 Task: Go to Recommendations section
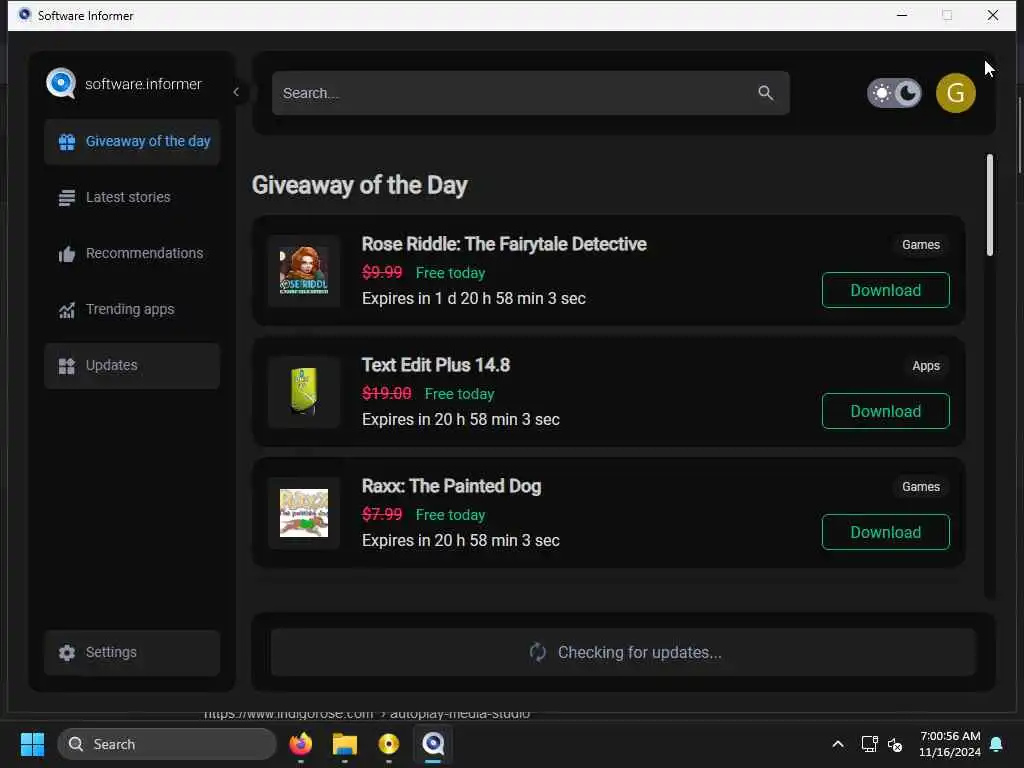[x=132, y=253]
